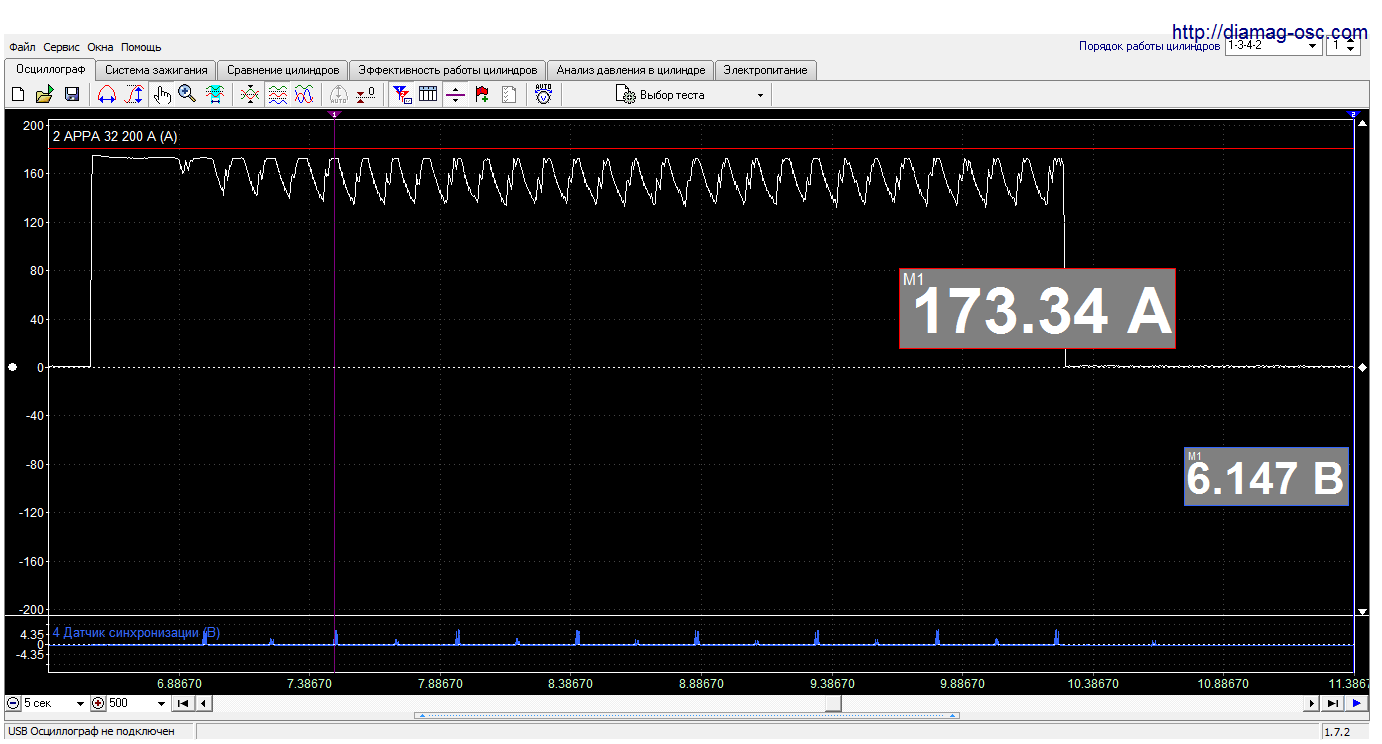Click the left zero-level handle dot
The image size is (1382, 744).
pyautogui.click(x=13, y=367)
